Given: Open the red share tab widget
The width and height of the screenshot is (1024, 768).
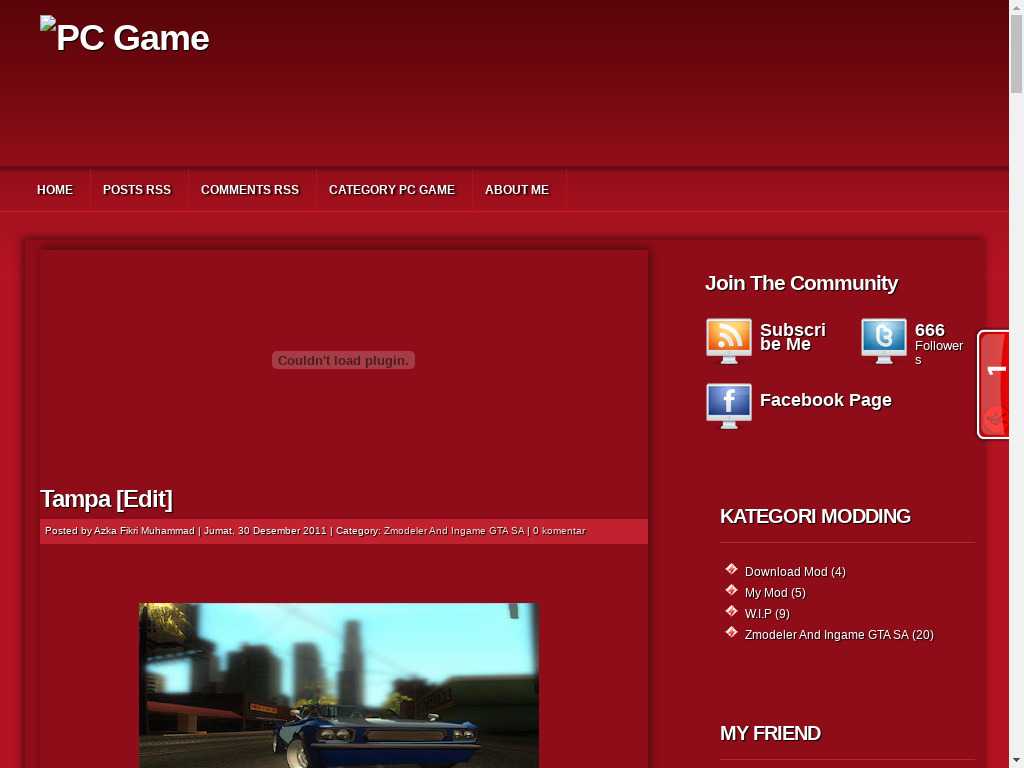Looking at the screenshot, I should 993,385.
